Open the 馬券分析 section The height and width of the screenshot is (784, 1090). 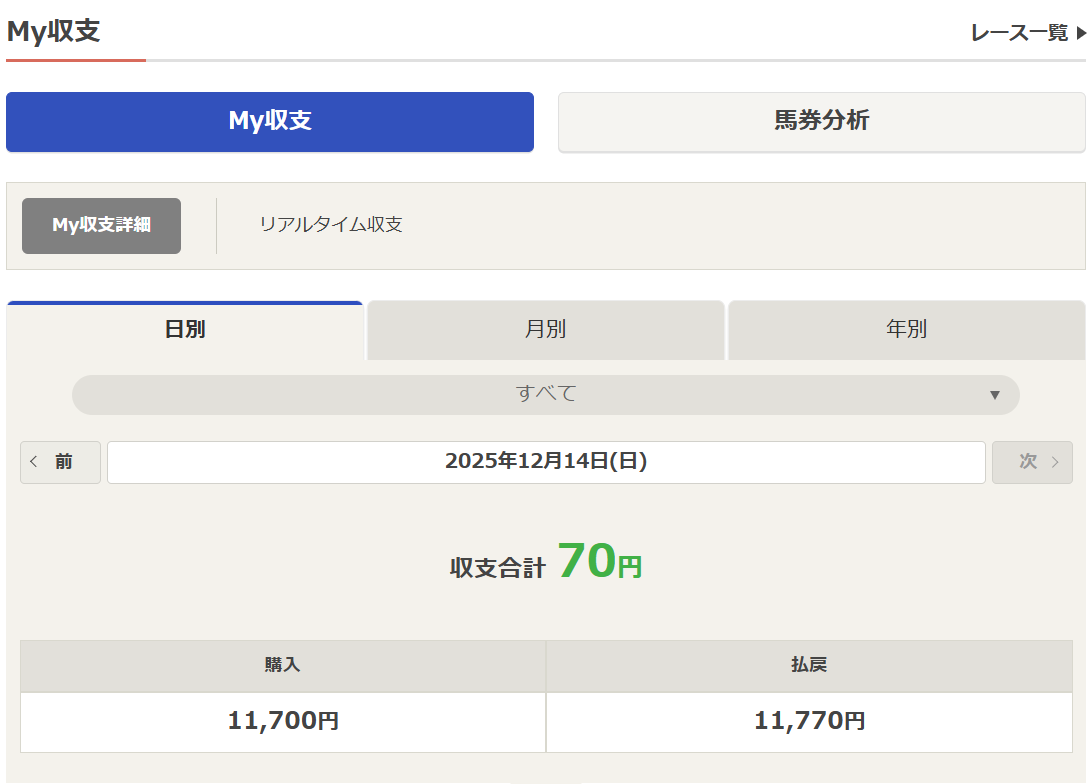pyautogui.click(x=821, y=122)
